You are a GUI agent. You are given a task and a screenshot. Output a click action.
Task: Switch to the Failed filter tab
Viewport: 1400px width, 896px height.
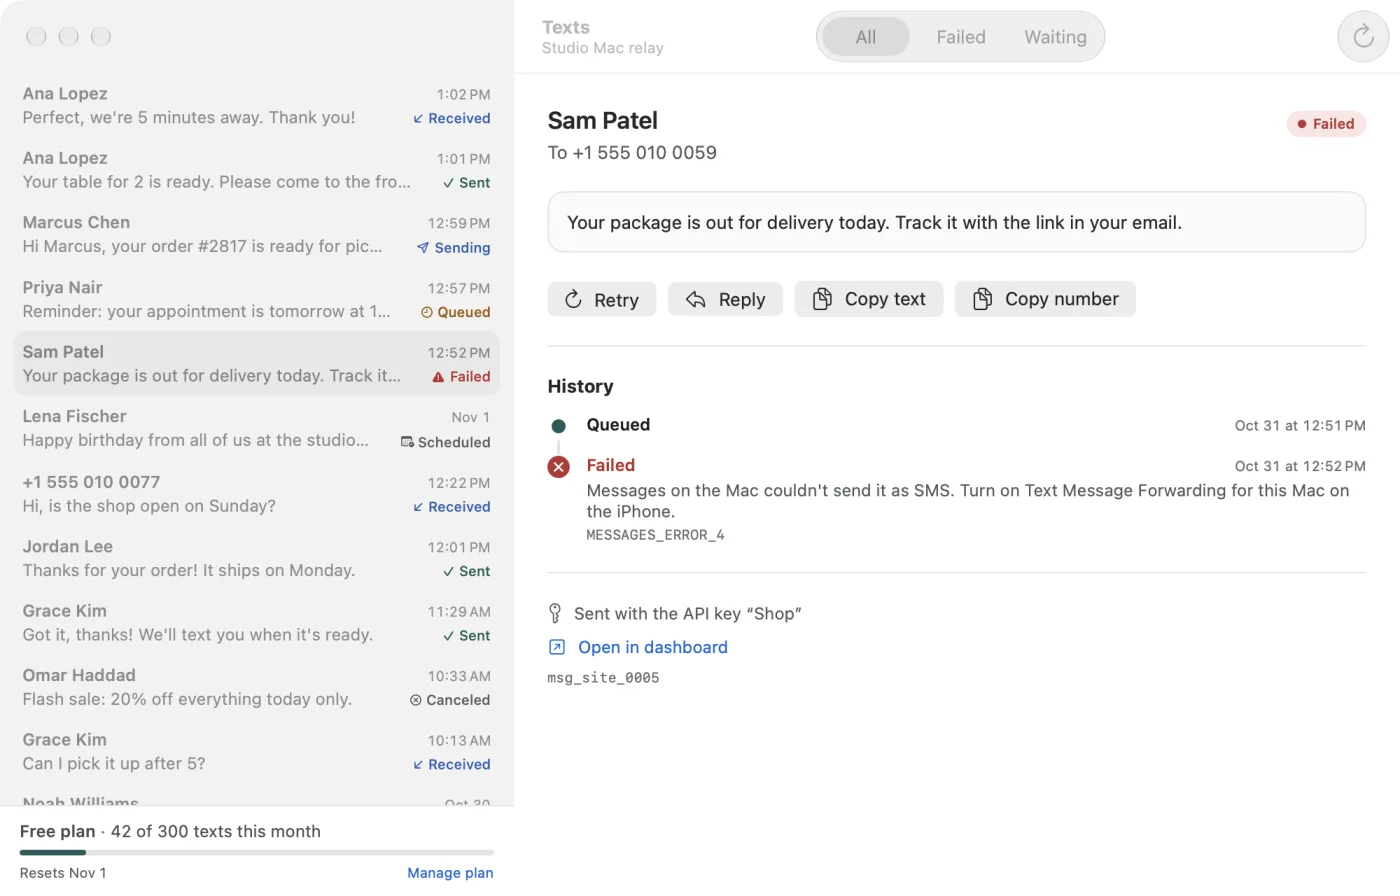[961, 37]
